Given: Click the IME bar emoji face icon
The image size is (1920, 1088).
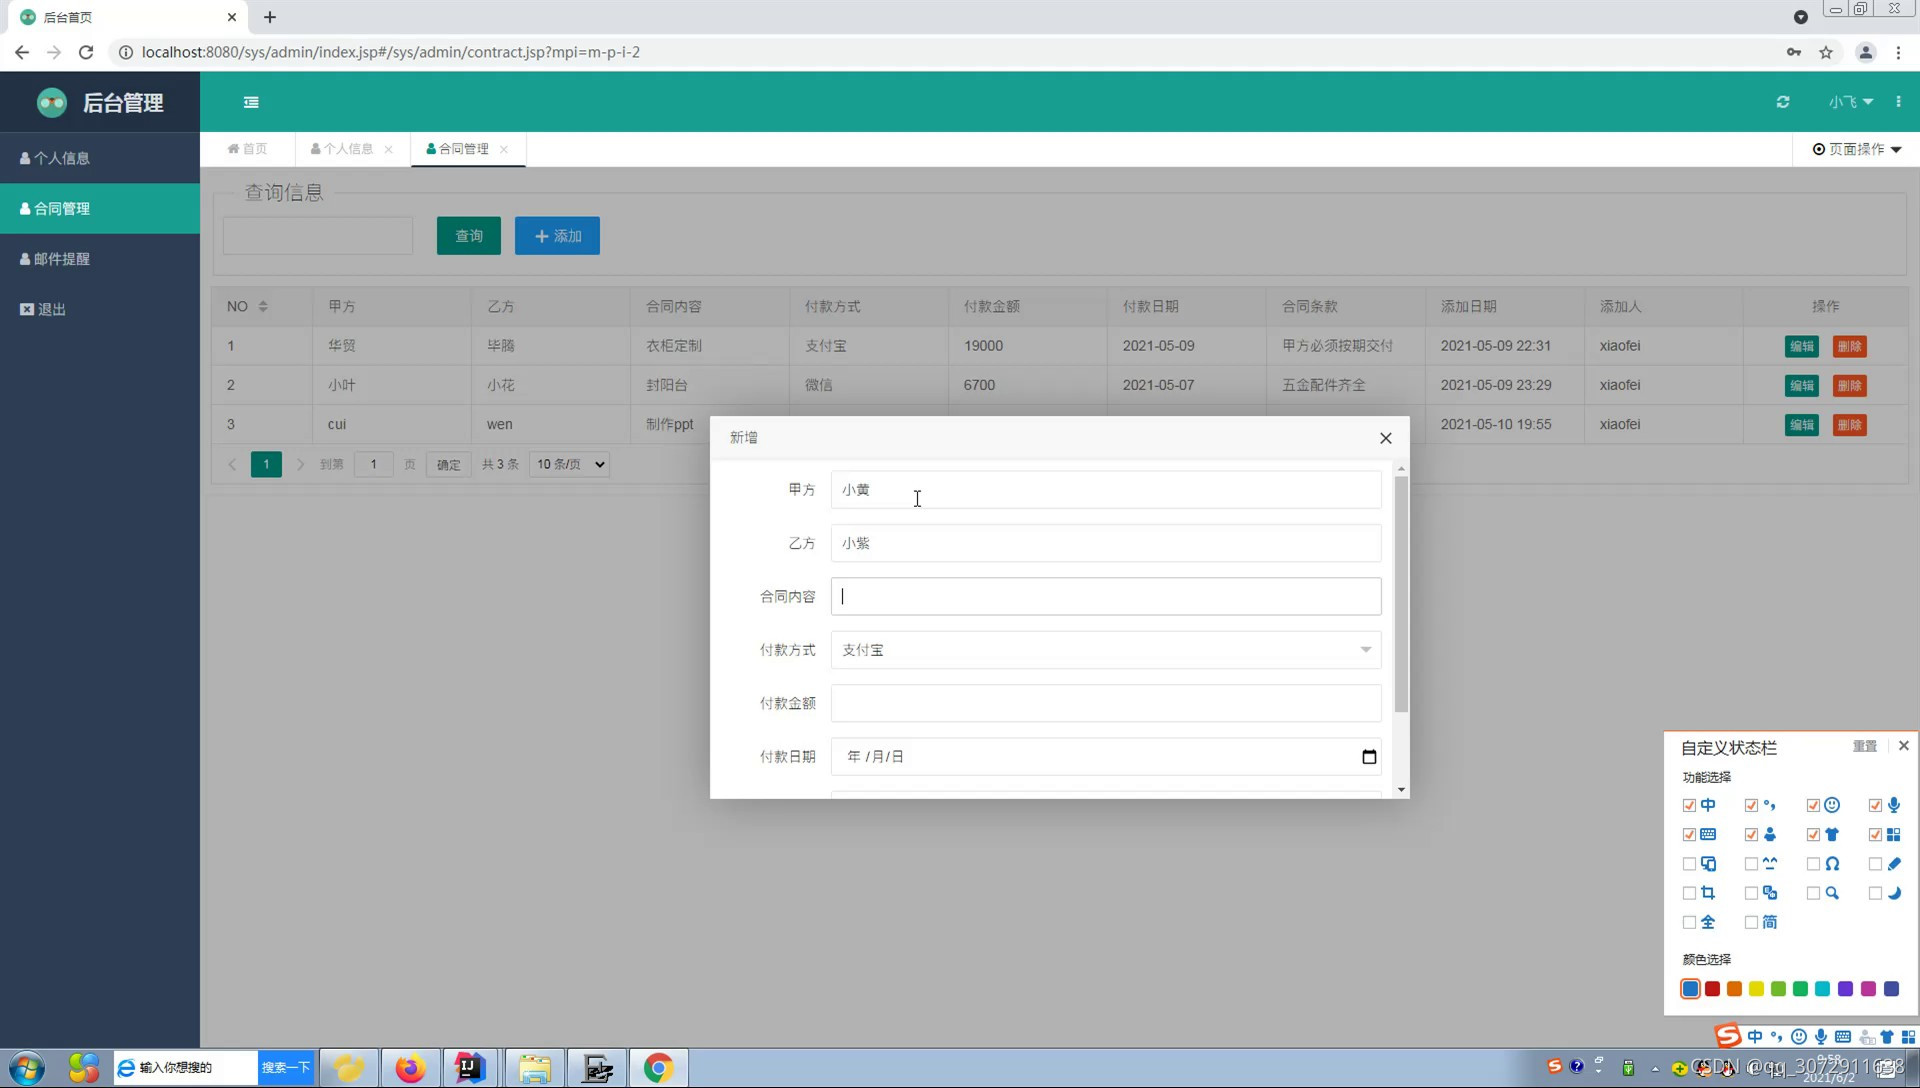Looking at the screenshot, I should pos(1799,1037).
